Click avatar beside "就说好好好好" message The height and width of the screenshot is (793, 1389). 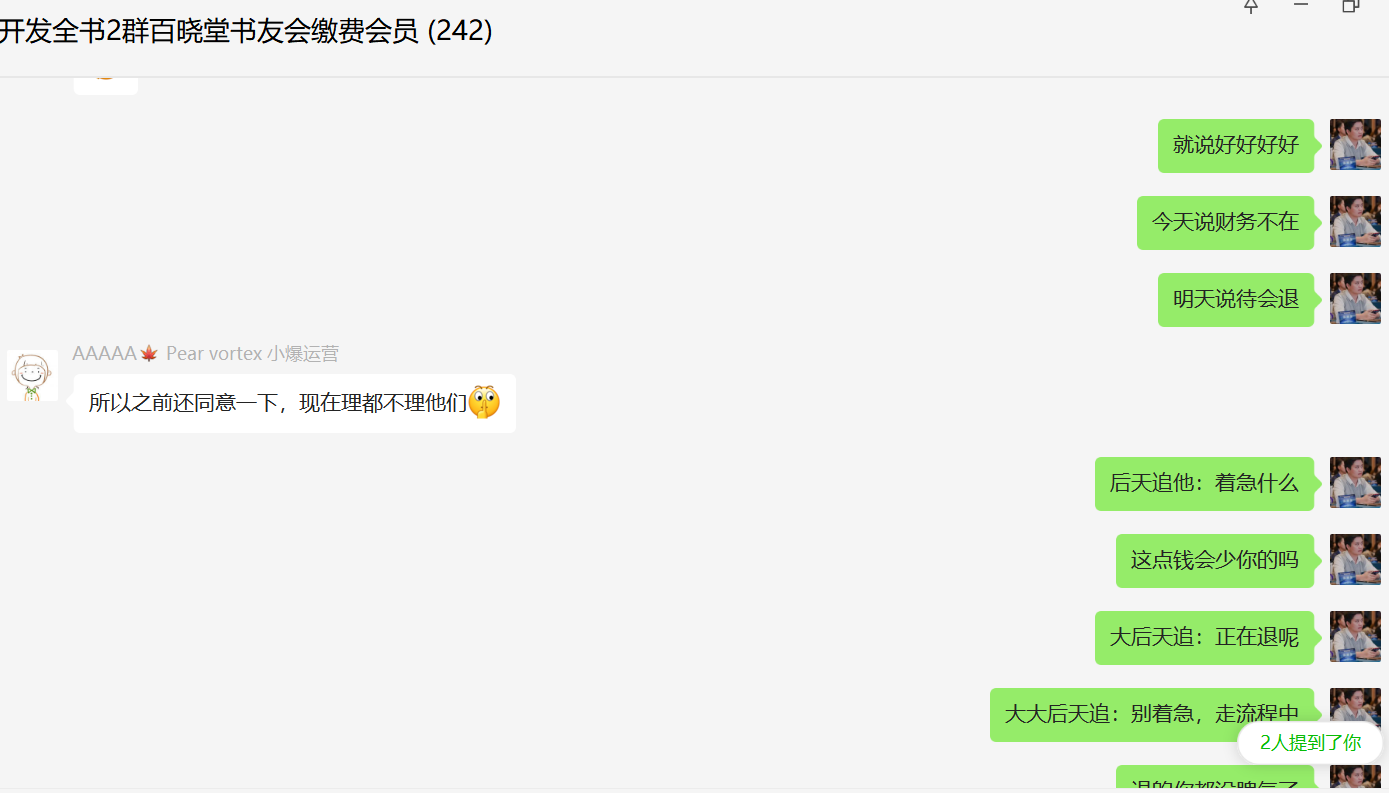click(1355, 145)
